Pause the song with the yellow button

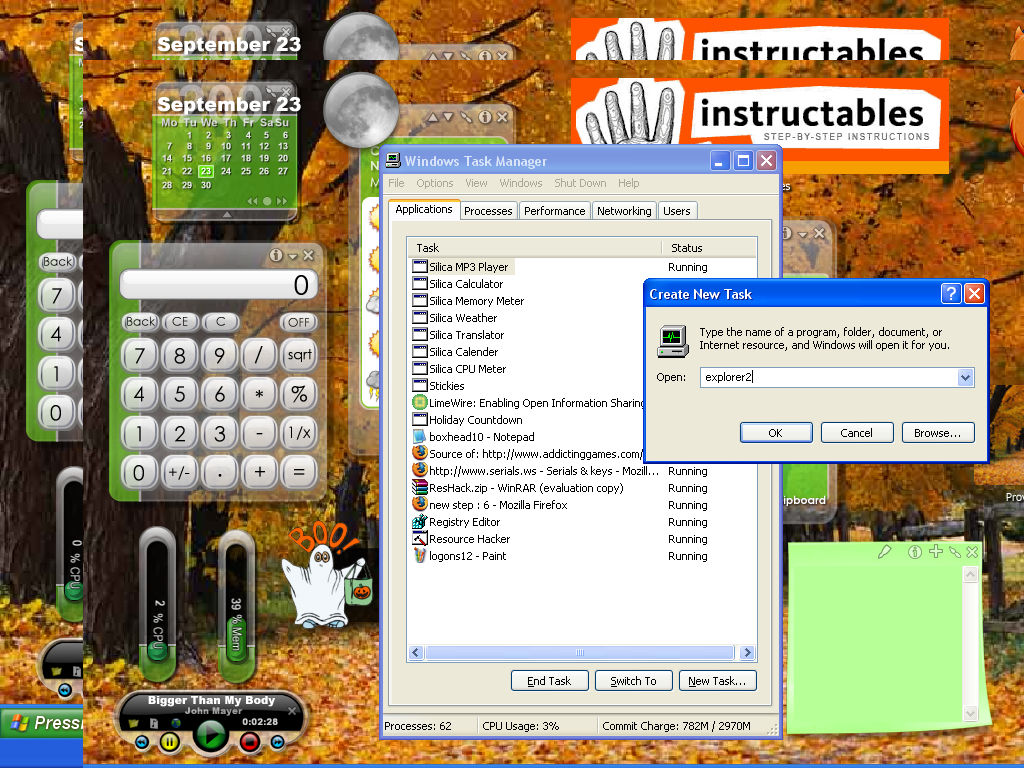click(169, 742)
